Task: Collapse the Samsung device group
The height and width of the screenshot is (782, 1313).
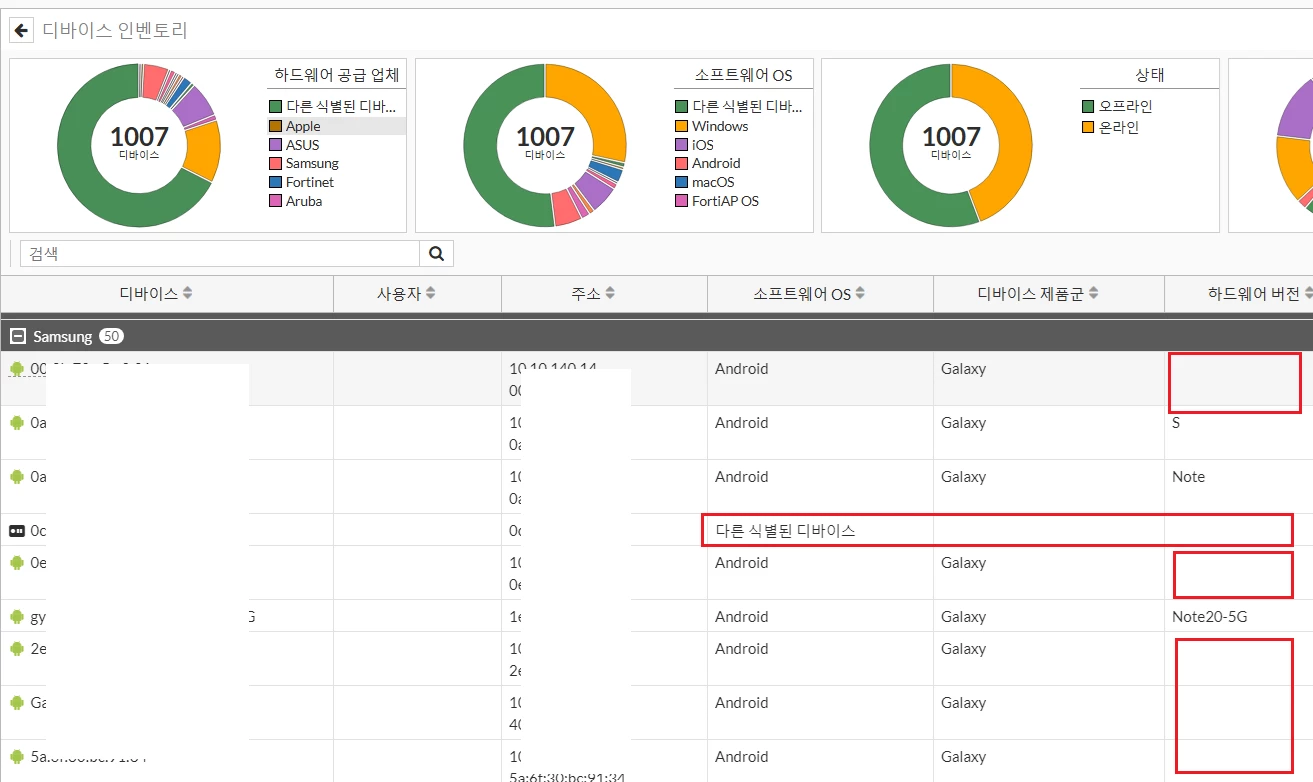Action: [17, 337]
